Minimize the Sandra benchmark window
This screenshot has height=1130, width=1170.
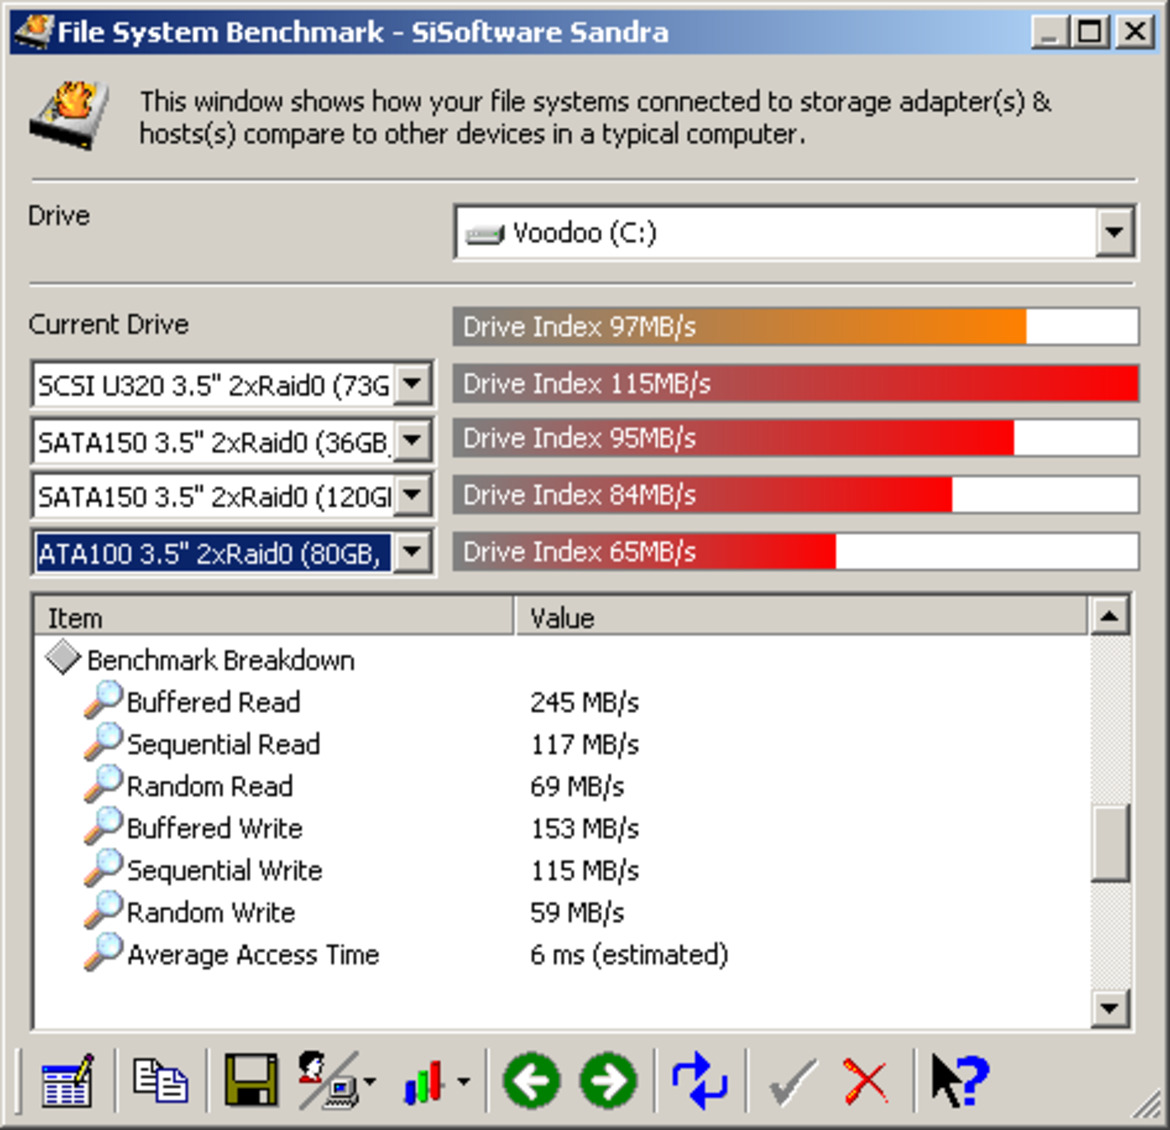1050,32
